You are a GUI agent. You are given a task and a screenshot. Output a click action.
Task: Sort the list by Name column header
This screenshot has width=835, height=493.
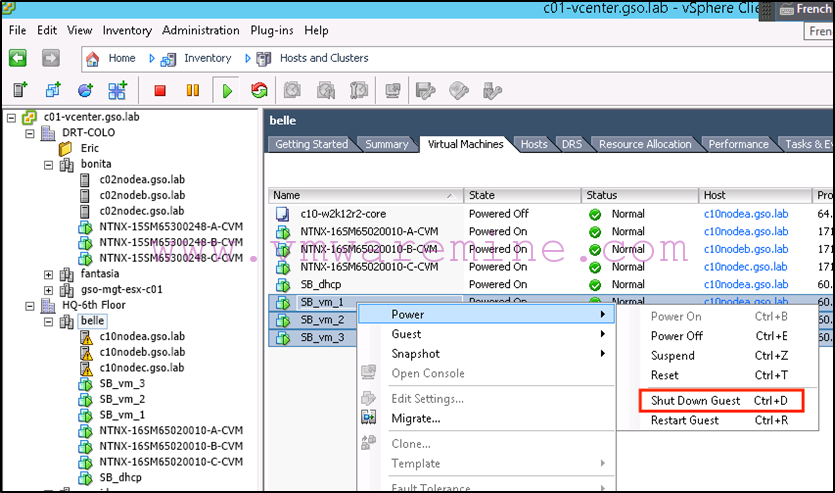pyautogui.click(x=365, y=195)
